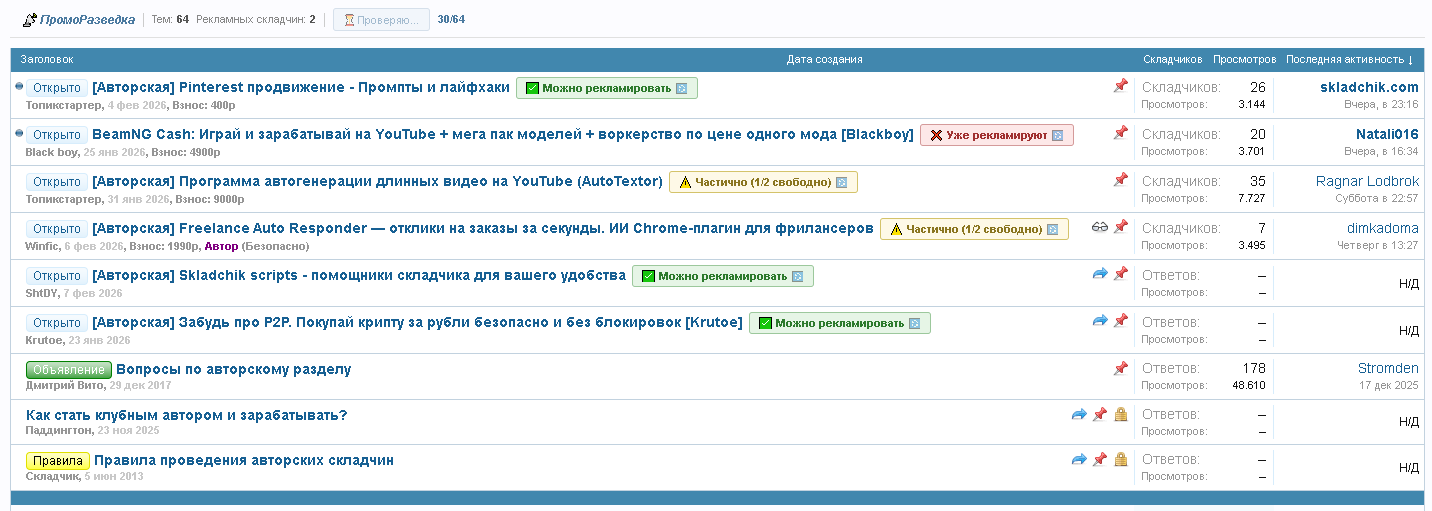Click unread marker before BeamNG Cash thread
The image size is (1432, 511).
tap(19, 133)
